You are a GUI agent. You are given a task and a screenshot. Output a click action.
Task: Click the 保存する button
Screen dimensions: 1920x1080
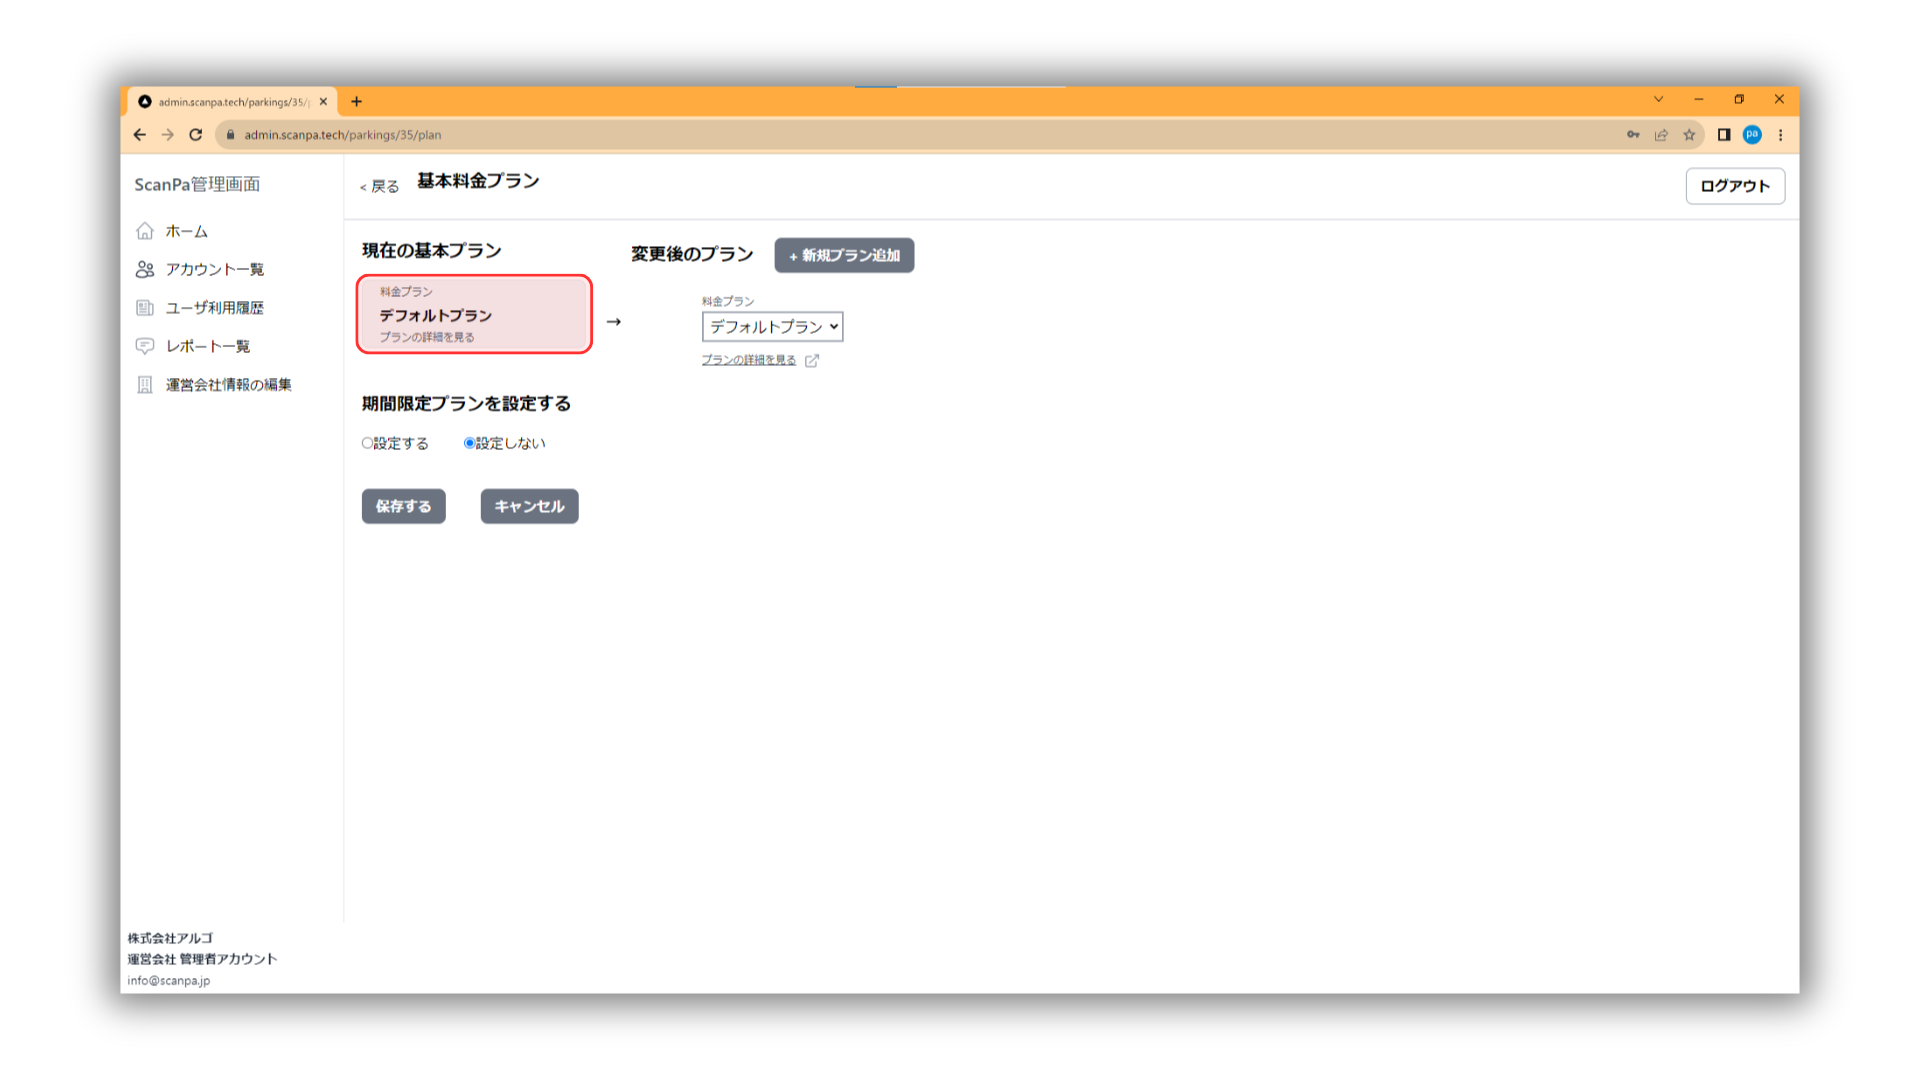(x=403, y=506)
